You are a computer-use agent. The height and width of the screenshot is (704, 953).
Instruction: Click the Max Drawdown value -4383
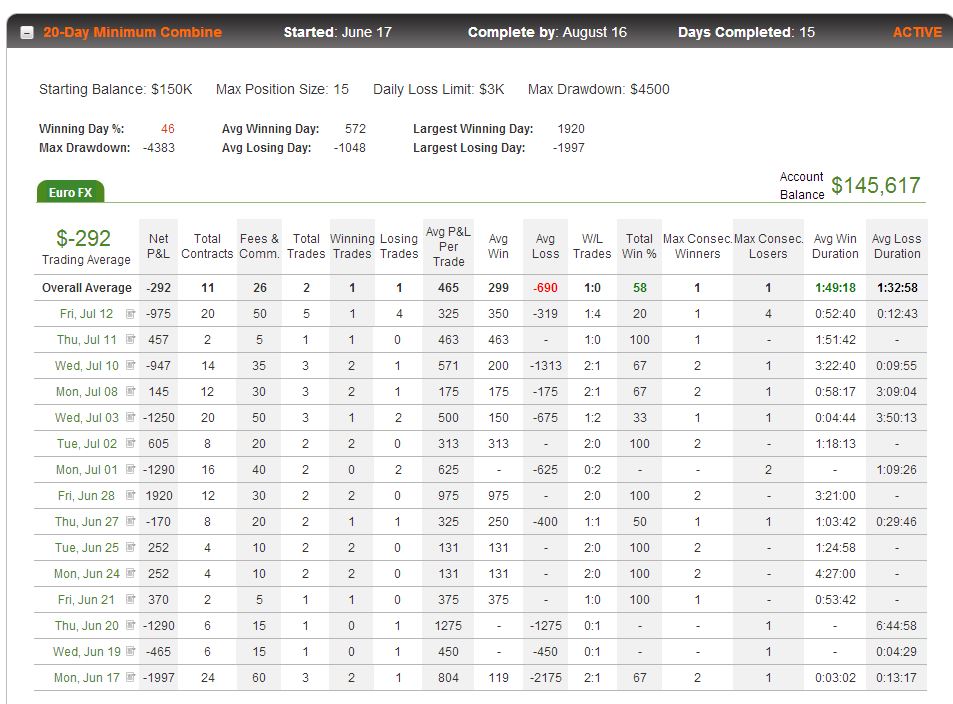coord(159,148)
